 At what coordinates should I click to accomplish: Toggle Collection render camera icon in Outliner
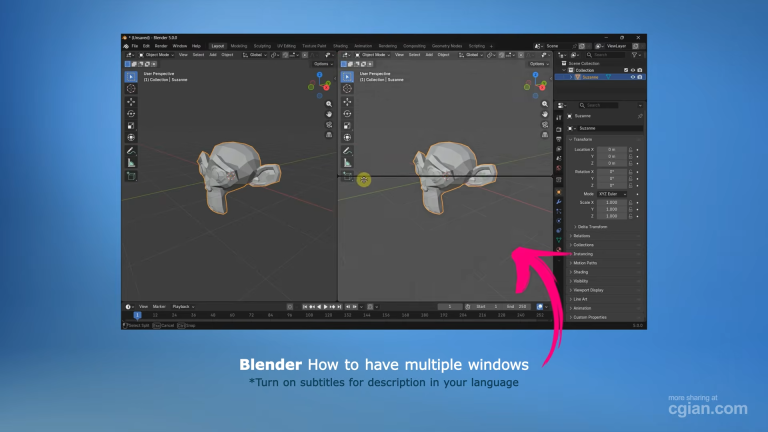click(x=640, y=70)
